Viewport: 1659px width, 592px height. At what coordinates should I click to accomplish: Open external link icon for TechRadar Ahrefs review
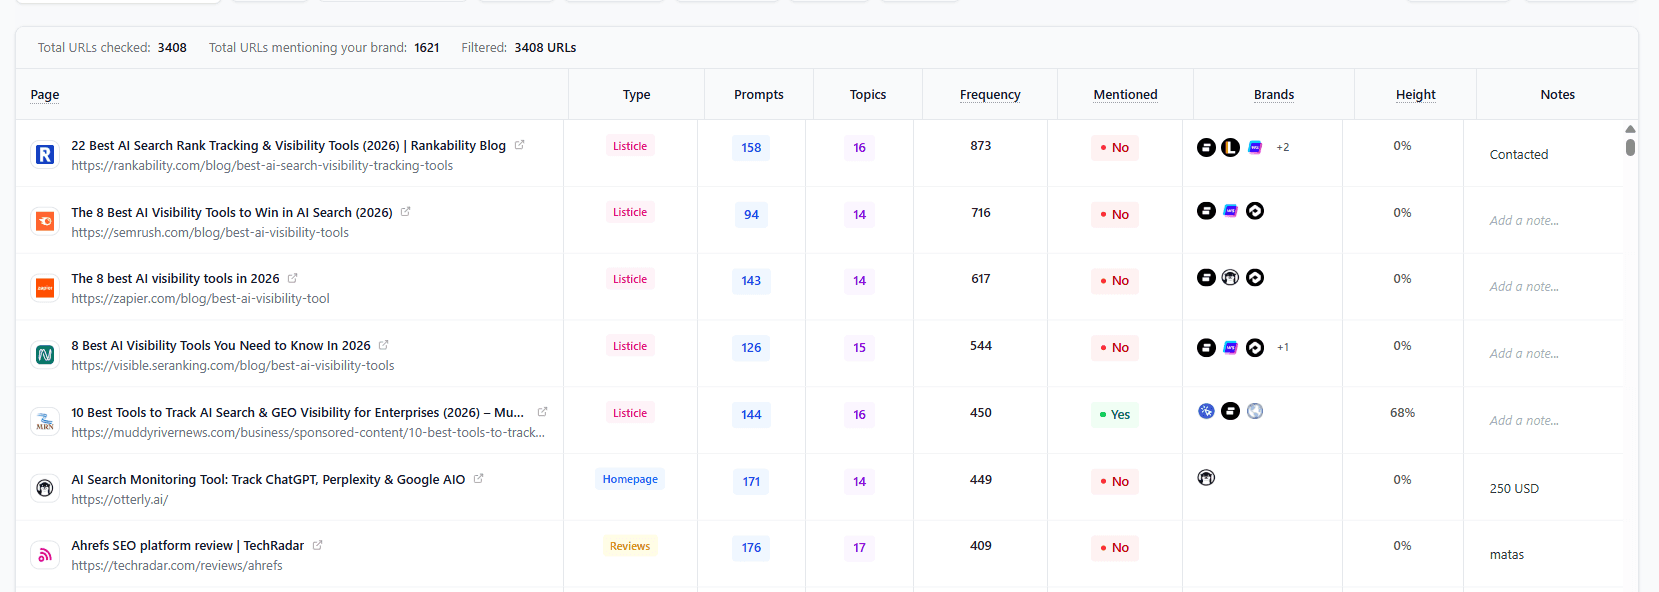pyautogui.click(x=317, y=545)
